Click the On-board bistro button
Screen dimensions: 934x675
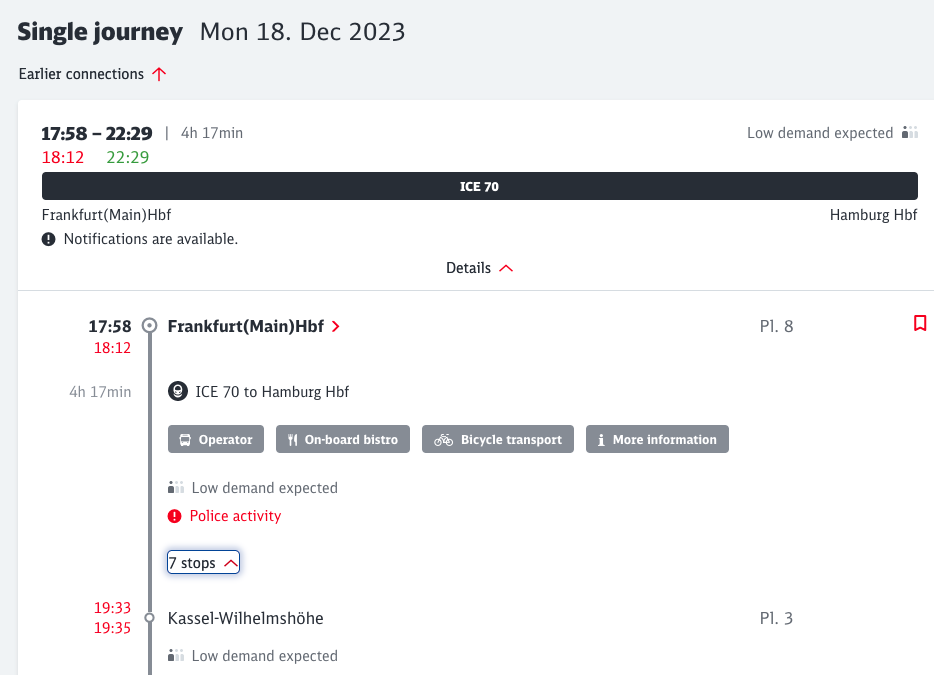coord(343,440)
